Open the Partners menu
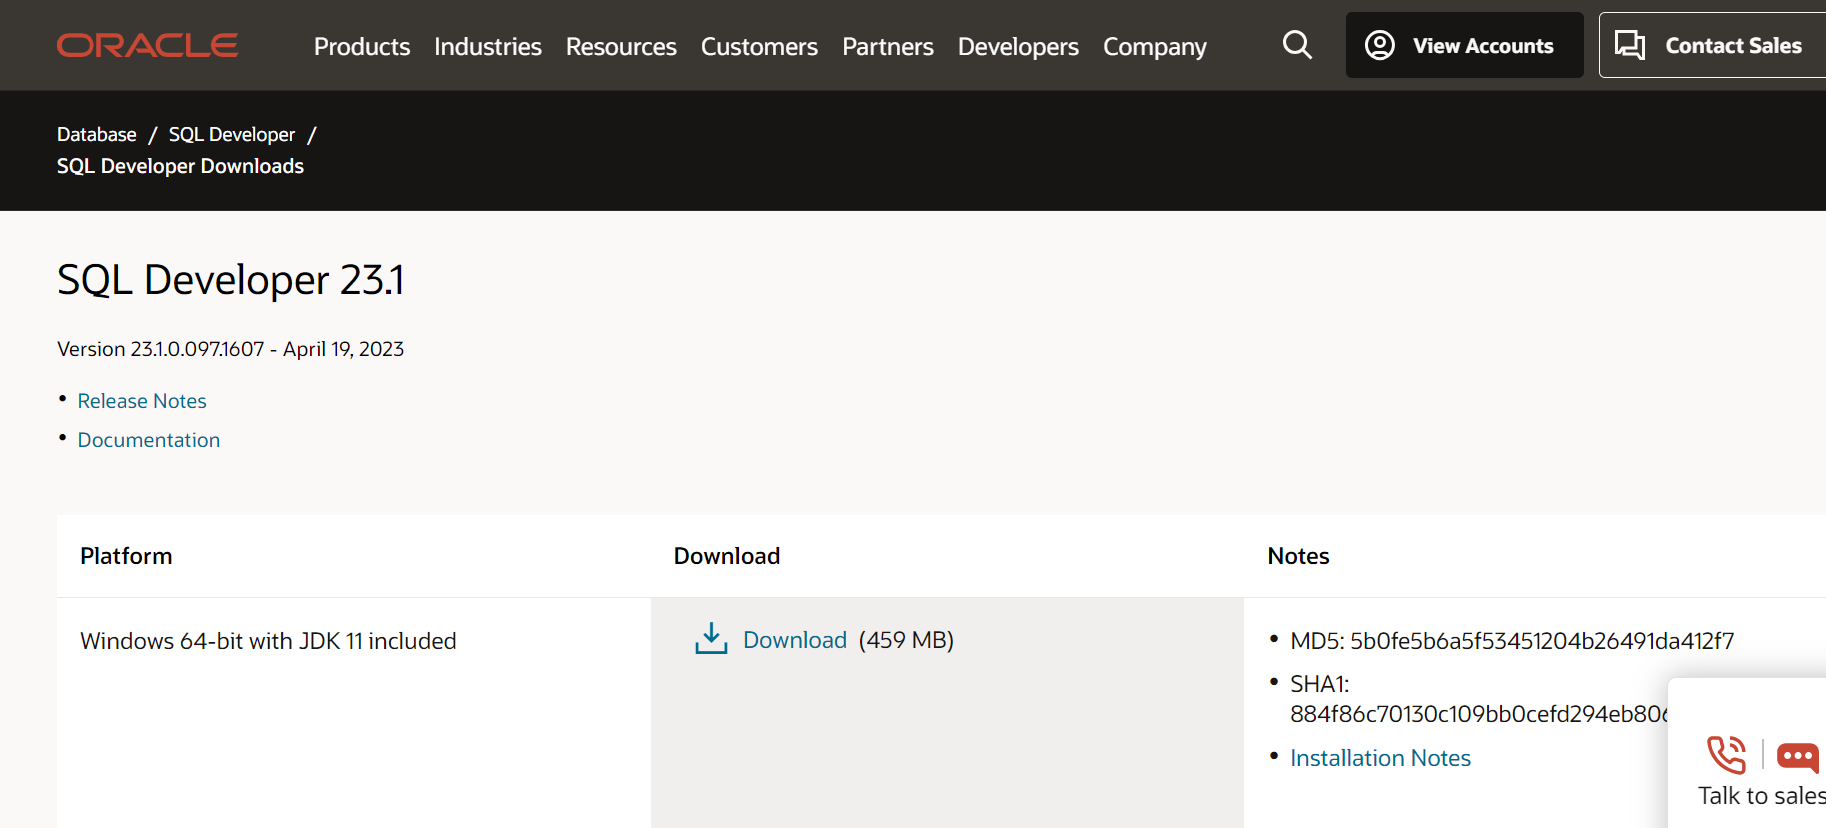Viewport: 1826px width, 828px height. coord(888,47)
